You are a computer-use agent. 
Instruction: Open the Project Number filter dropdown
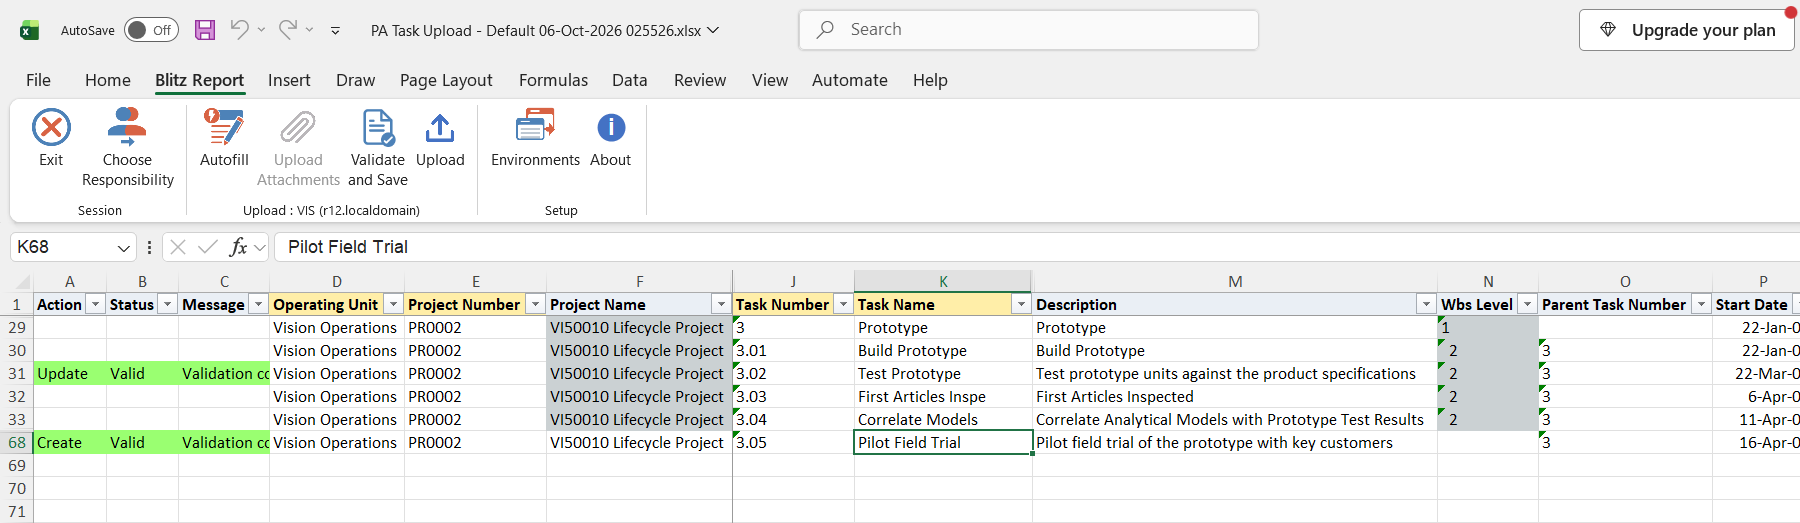[535, 304]
